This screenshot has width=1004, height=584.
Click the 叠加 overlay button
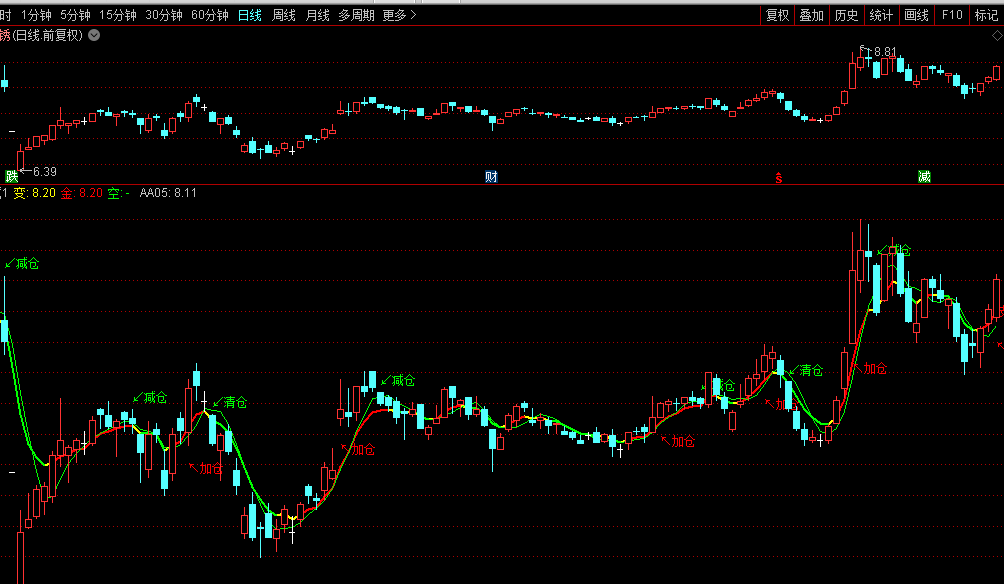(811, 15)
